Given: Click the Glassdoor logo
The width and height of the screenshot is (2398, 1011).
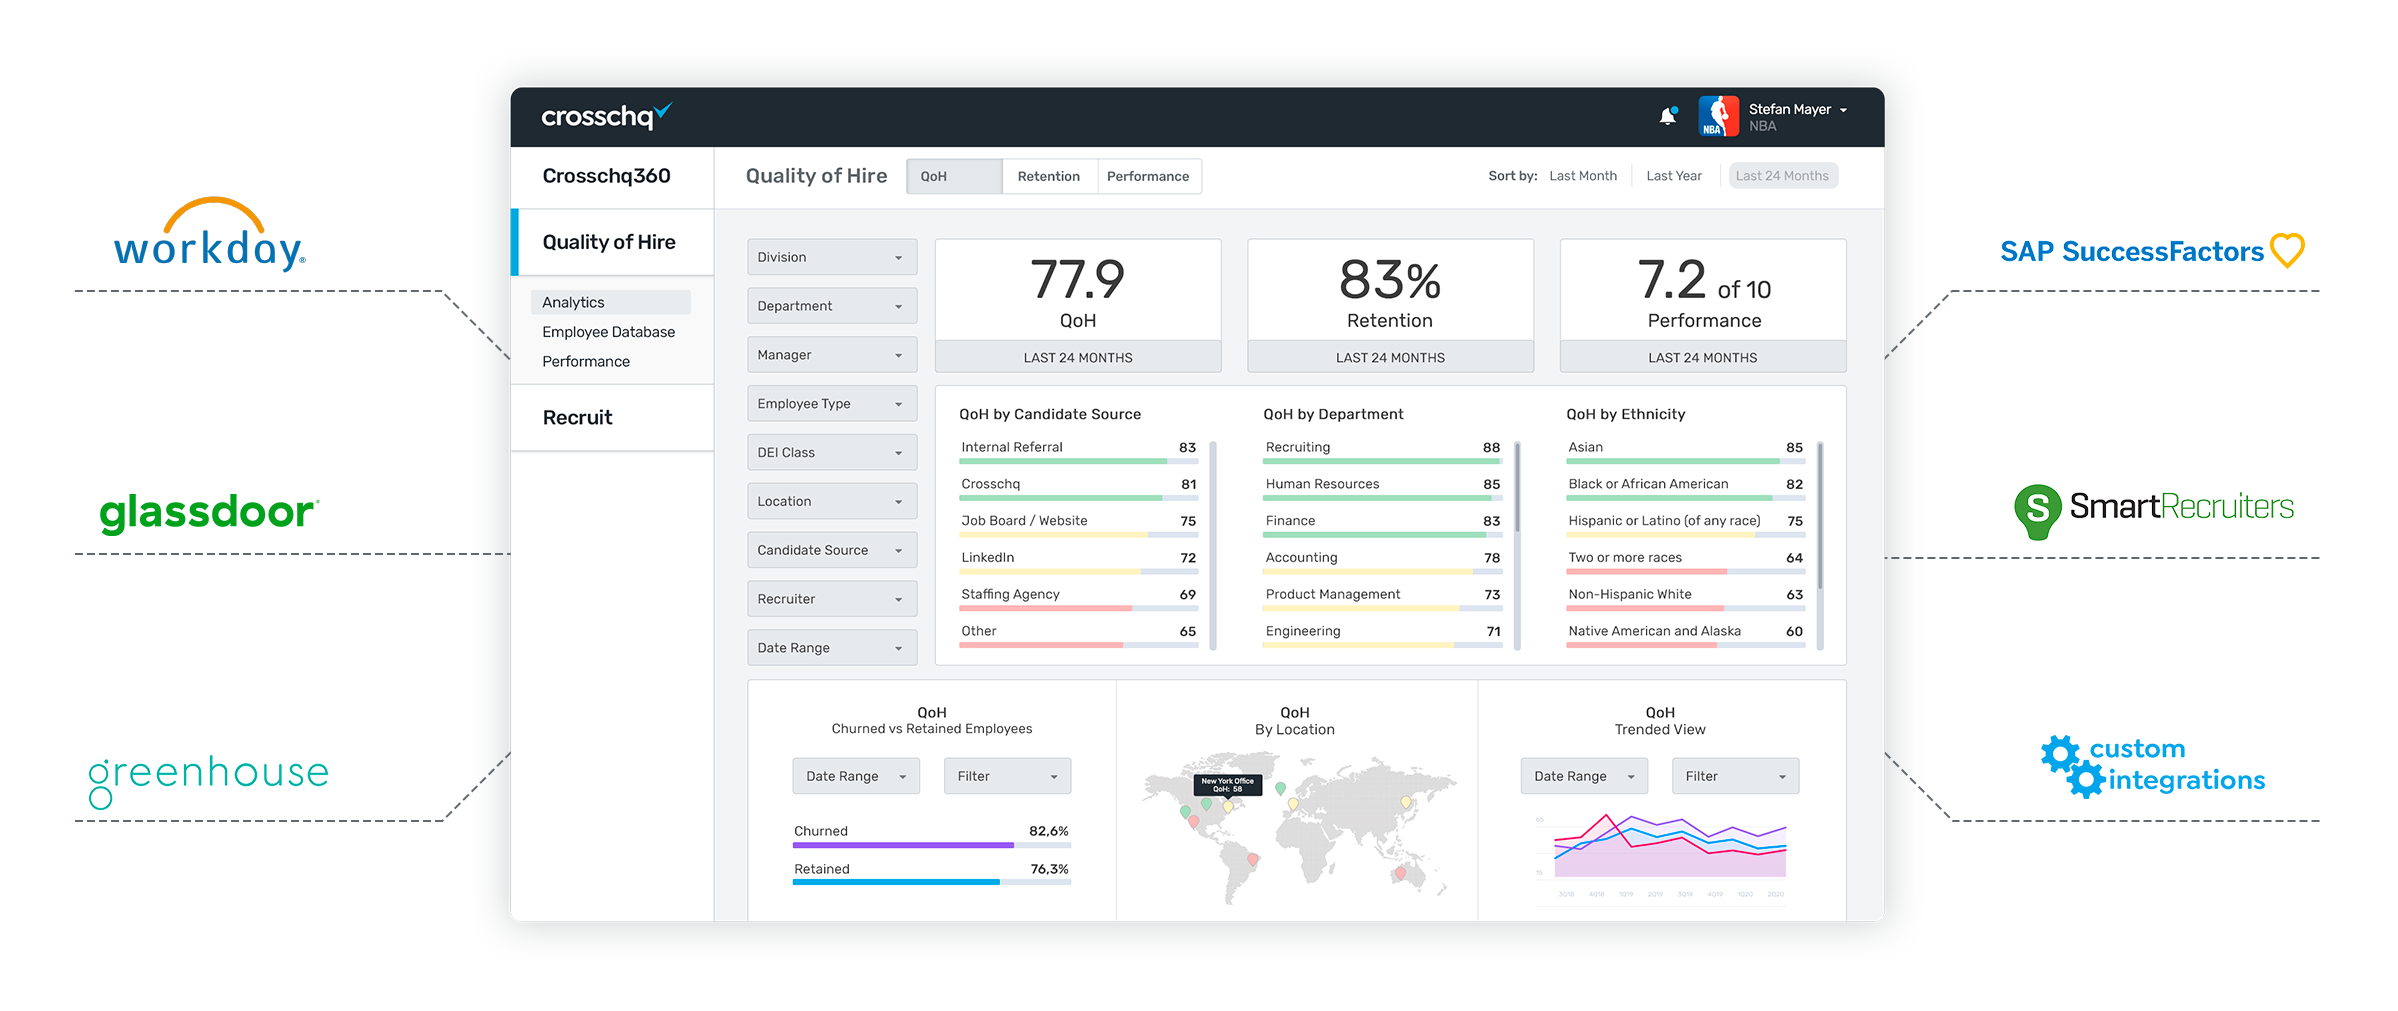Looking at the screenshot, I should pyautogui.click(x=209, y=512).
